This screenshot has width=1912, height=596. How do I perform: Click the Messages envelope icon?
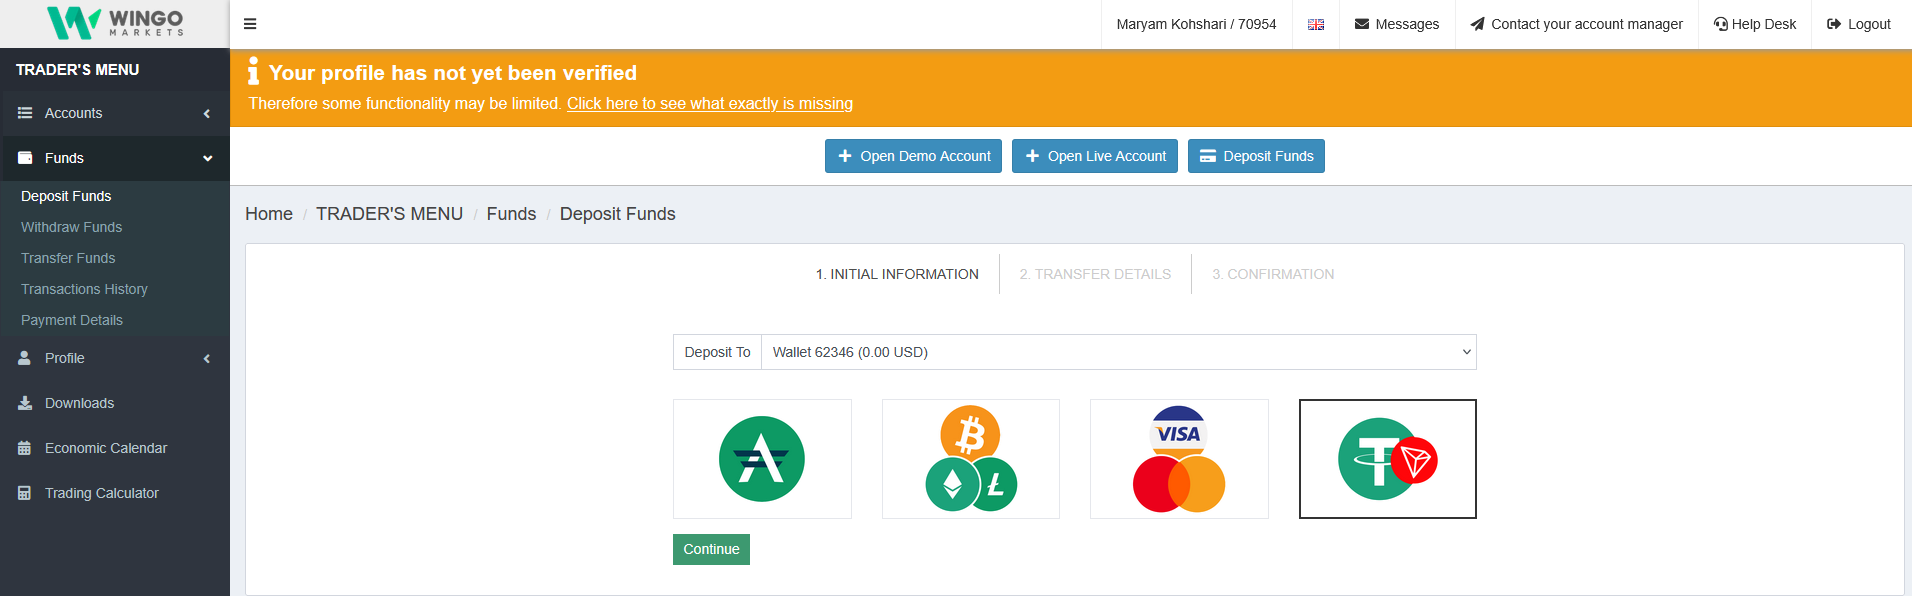coord(1362,24)
